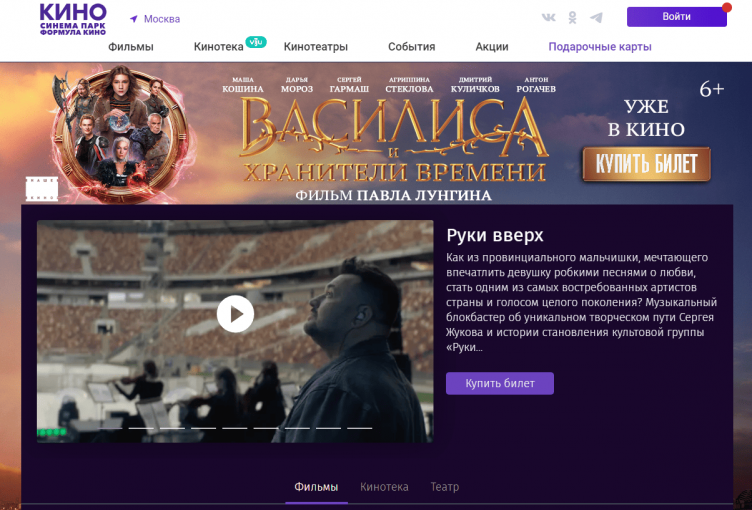This screenshot has height=510, width=752.
Task: Click the viju badge next to Кинотека
Action: (256, 42)
